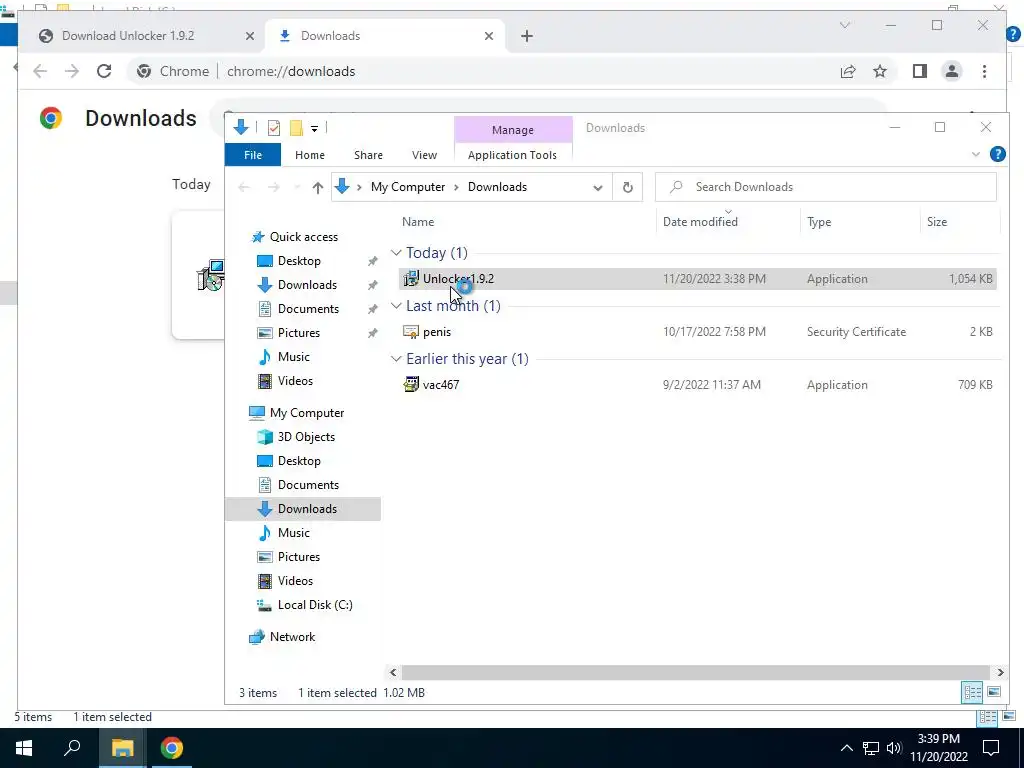The height and width of the screenshot is (768, 1024).
Task: Collapse the Today (1) group
Action: click(x=396, y=253)
